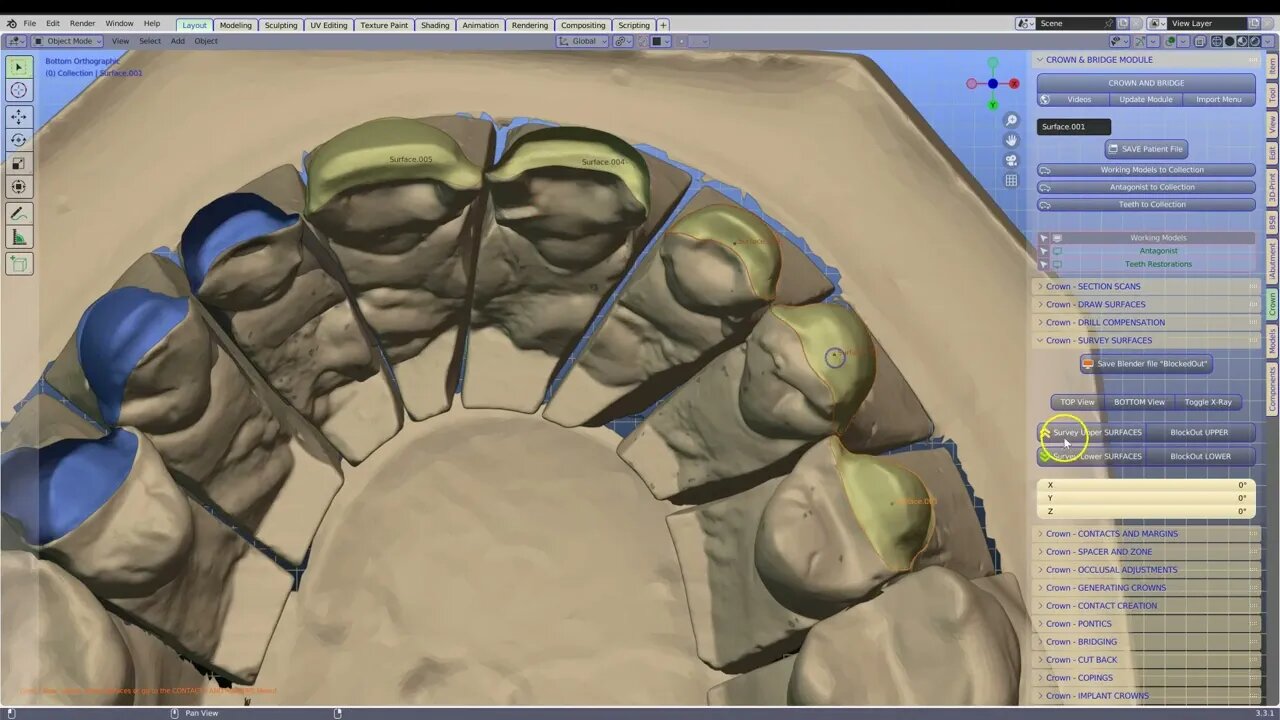Image resolution: width=1280 pixels, height=720 pixels.
Task: Select the Measure ruler tool
Action: (18, 237)
